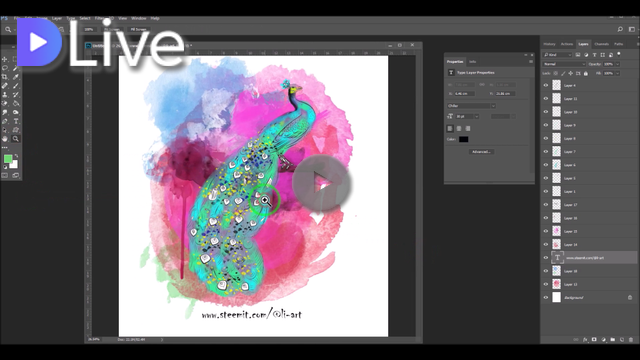The height and width of the screenshot is (360, 640).
Task: Open the font size dropdown in Properties
Action: 477,117
